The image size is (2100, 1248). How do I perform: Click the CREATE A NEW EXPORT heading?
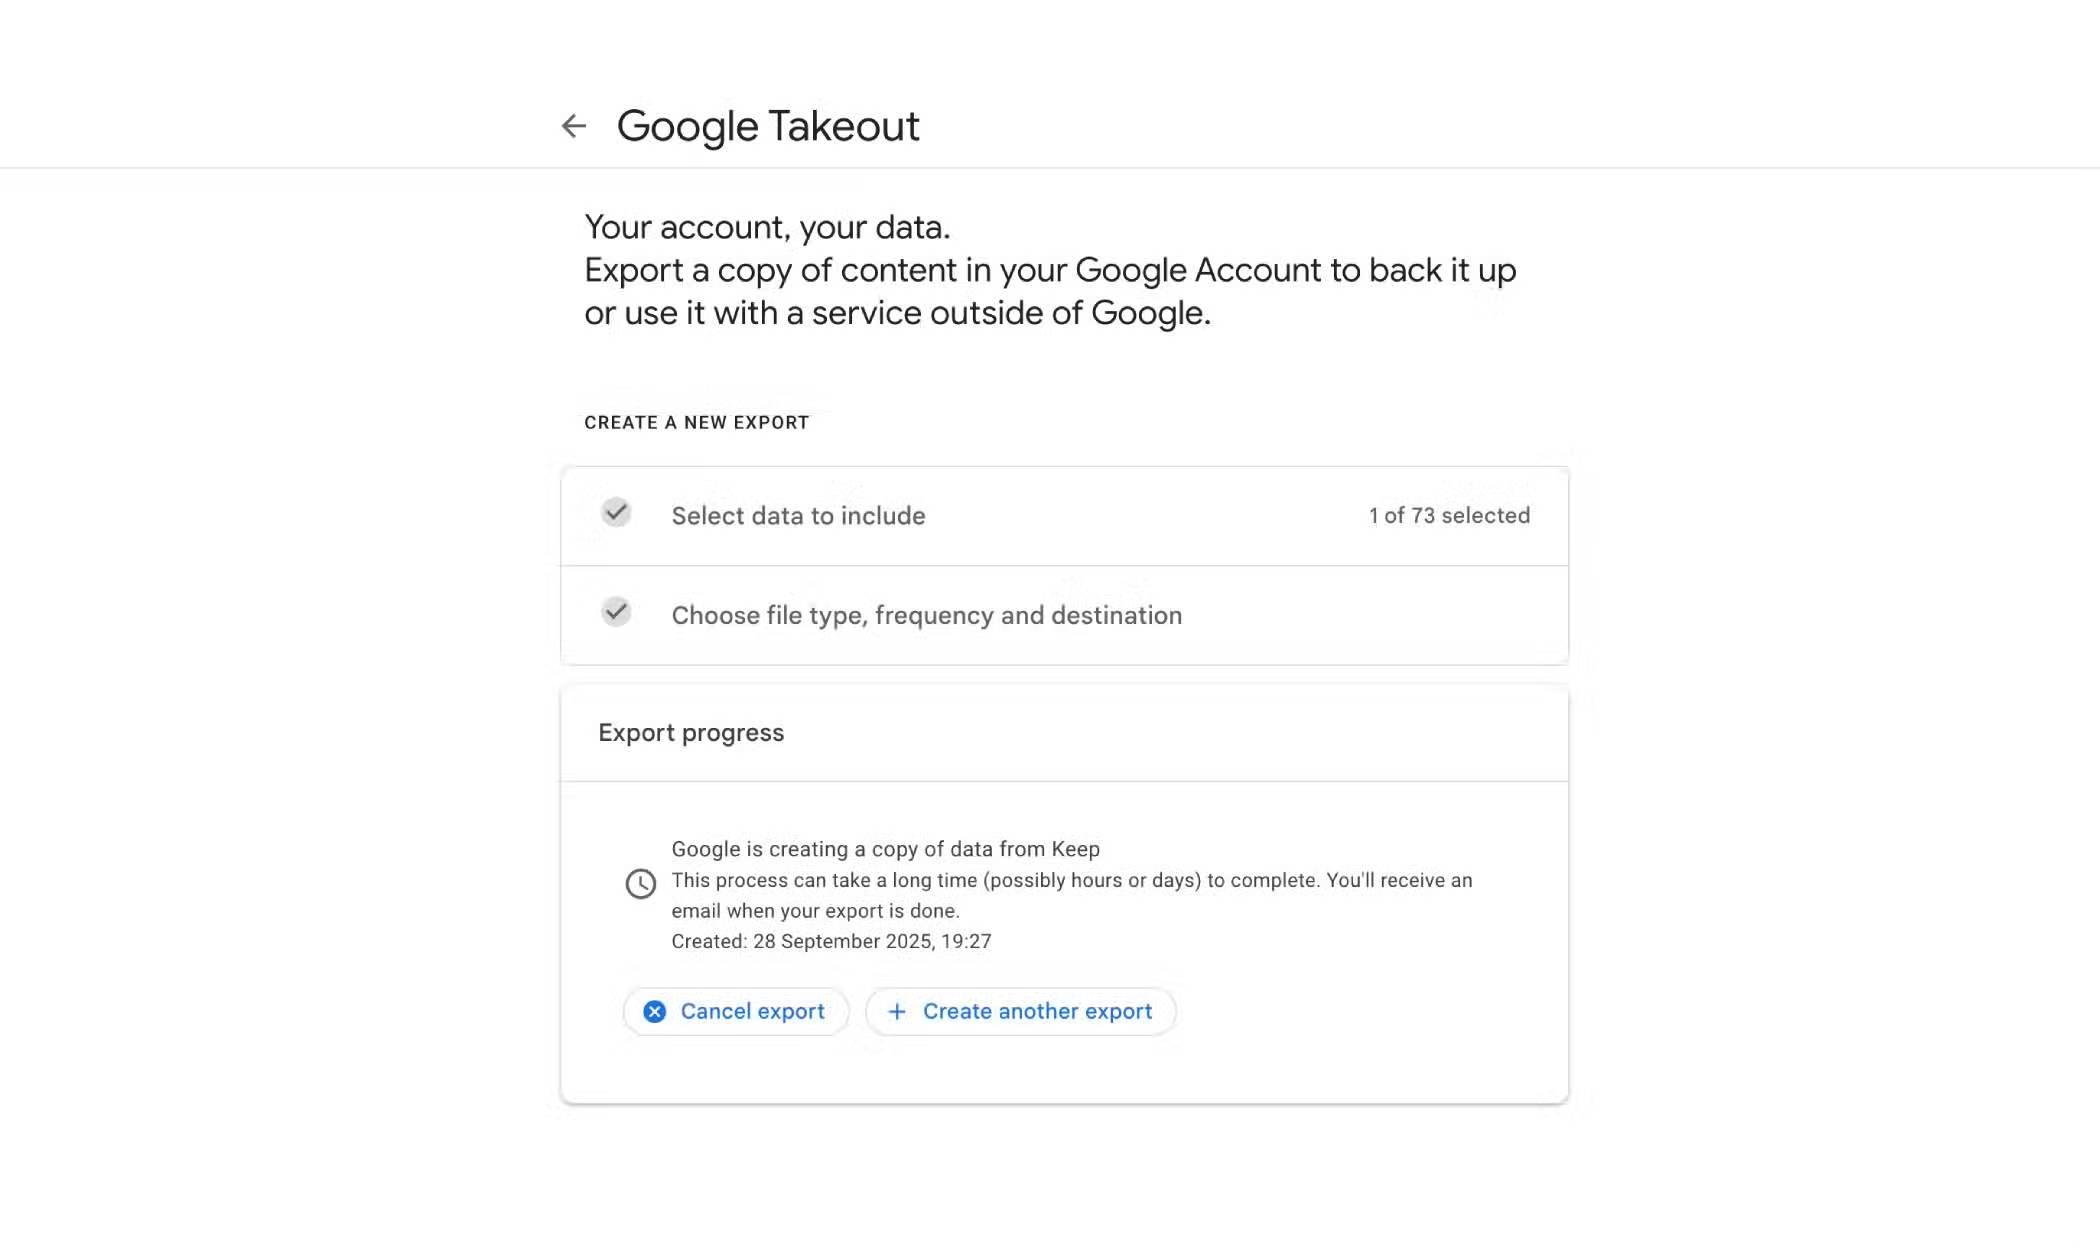pyautogui.click(x=696, y=423)
